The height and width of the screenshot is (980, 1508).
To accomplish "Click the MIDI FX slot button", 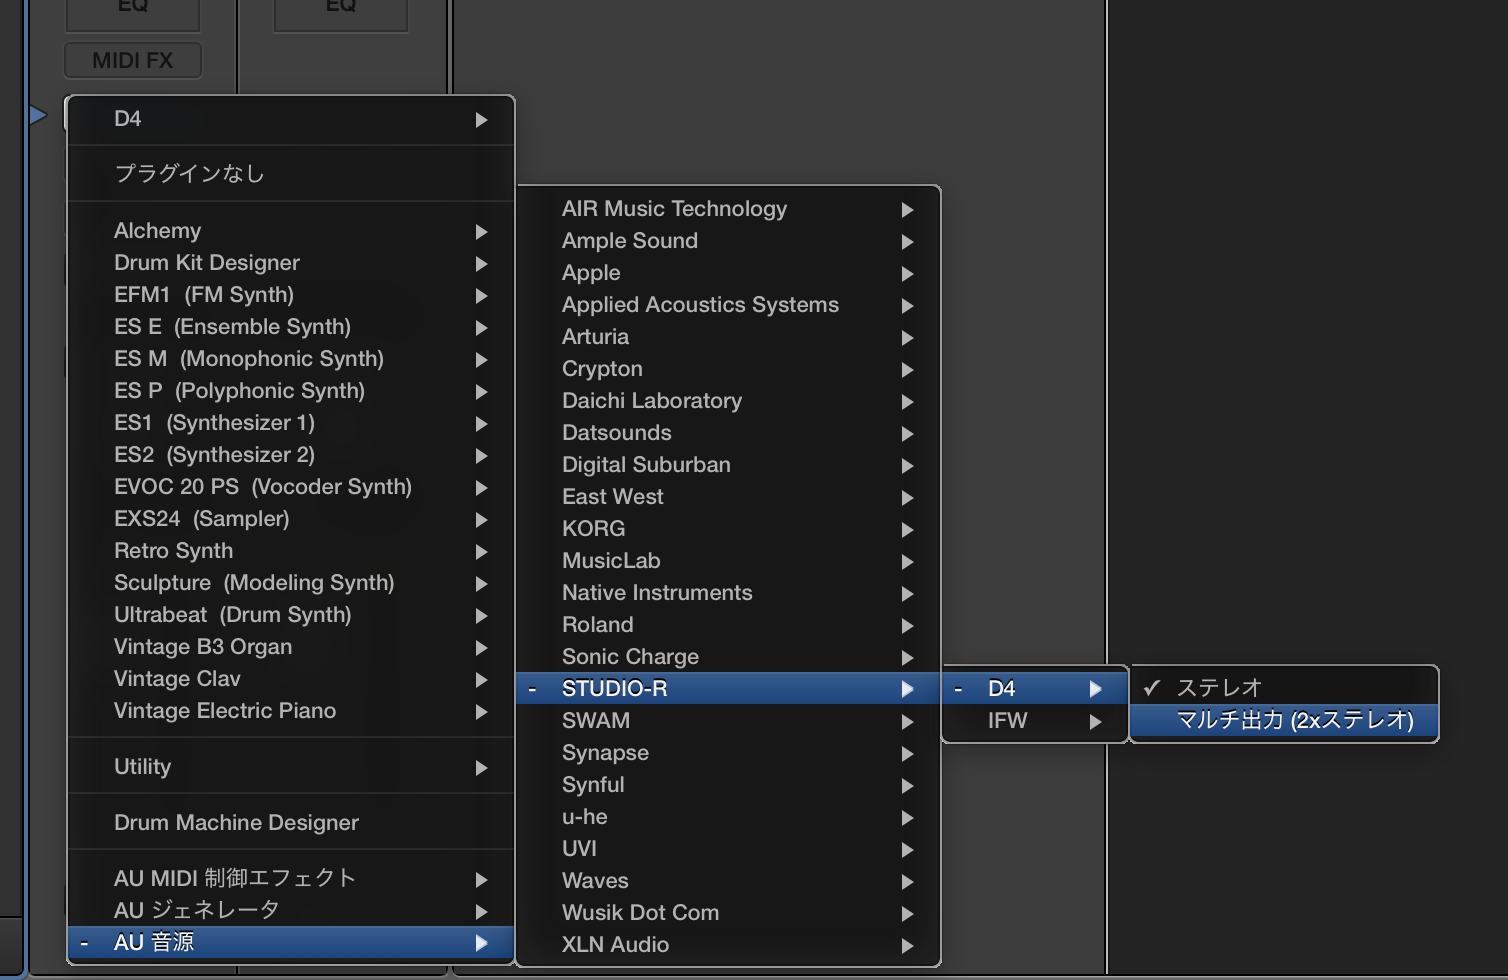I will point(133,60).
